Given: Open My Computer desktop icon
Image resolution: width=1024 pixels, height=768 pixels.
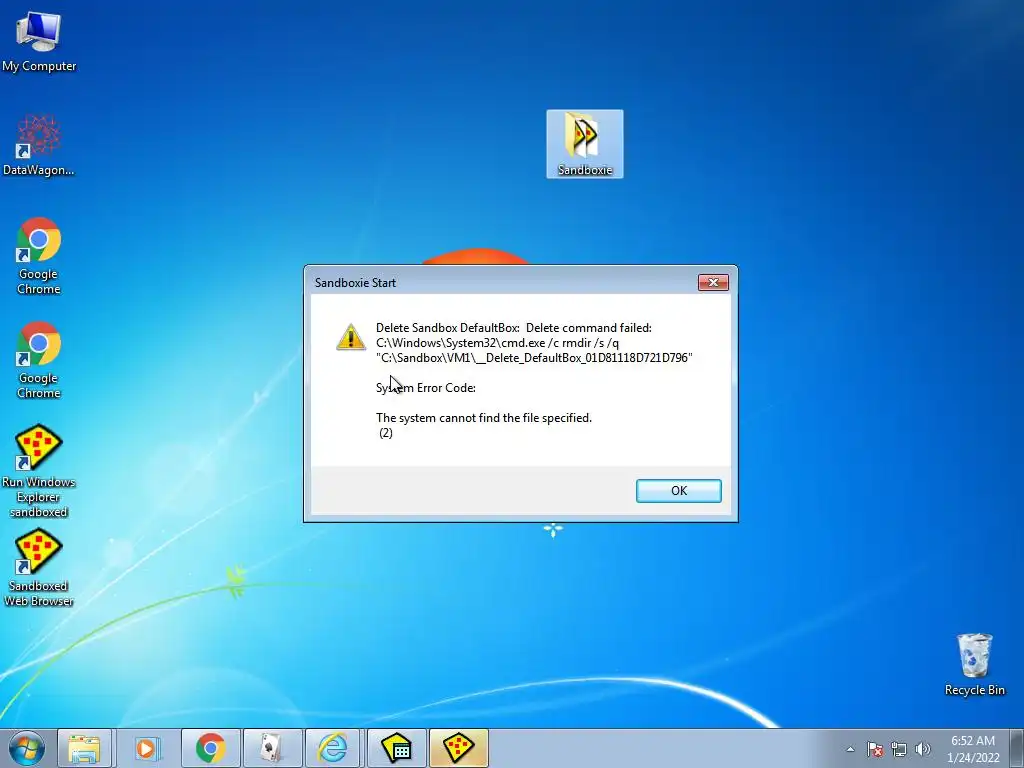Looking at the screenshot, I should click(x=39, y=40).
